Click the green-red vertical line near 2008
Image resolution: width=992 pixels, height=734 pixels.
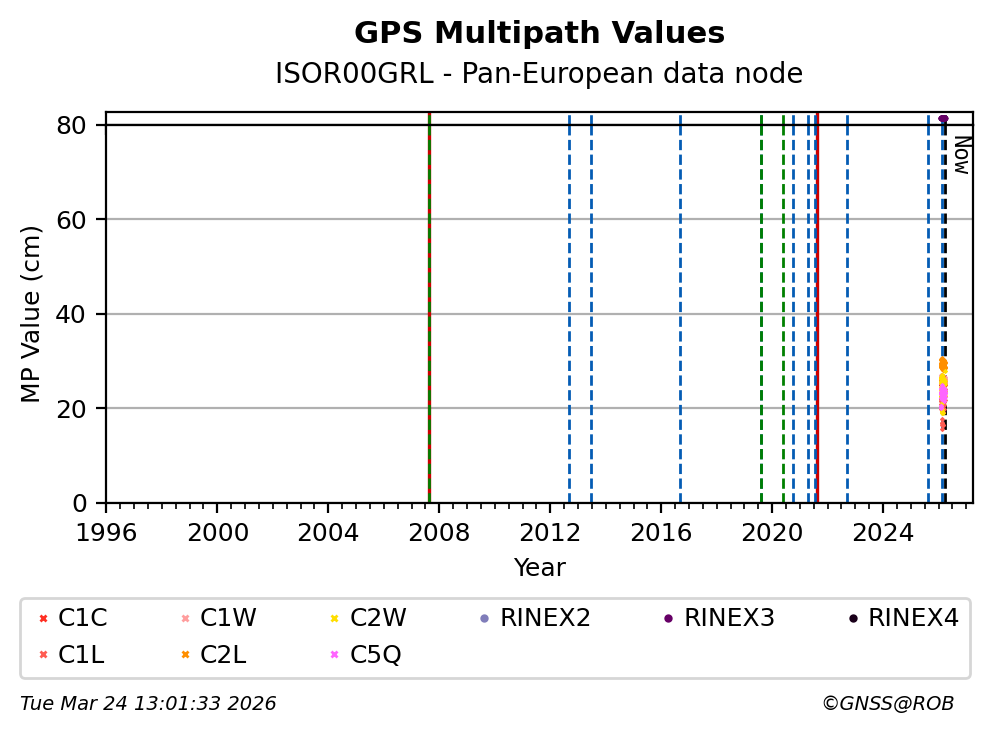pyautogui.click(x=429, y=300)
